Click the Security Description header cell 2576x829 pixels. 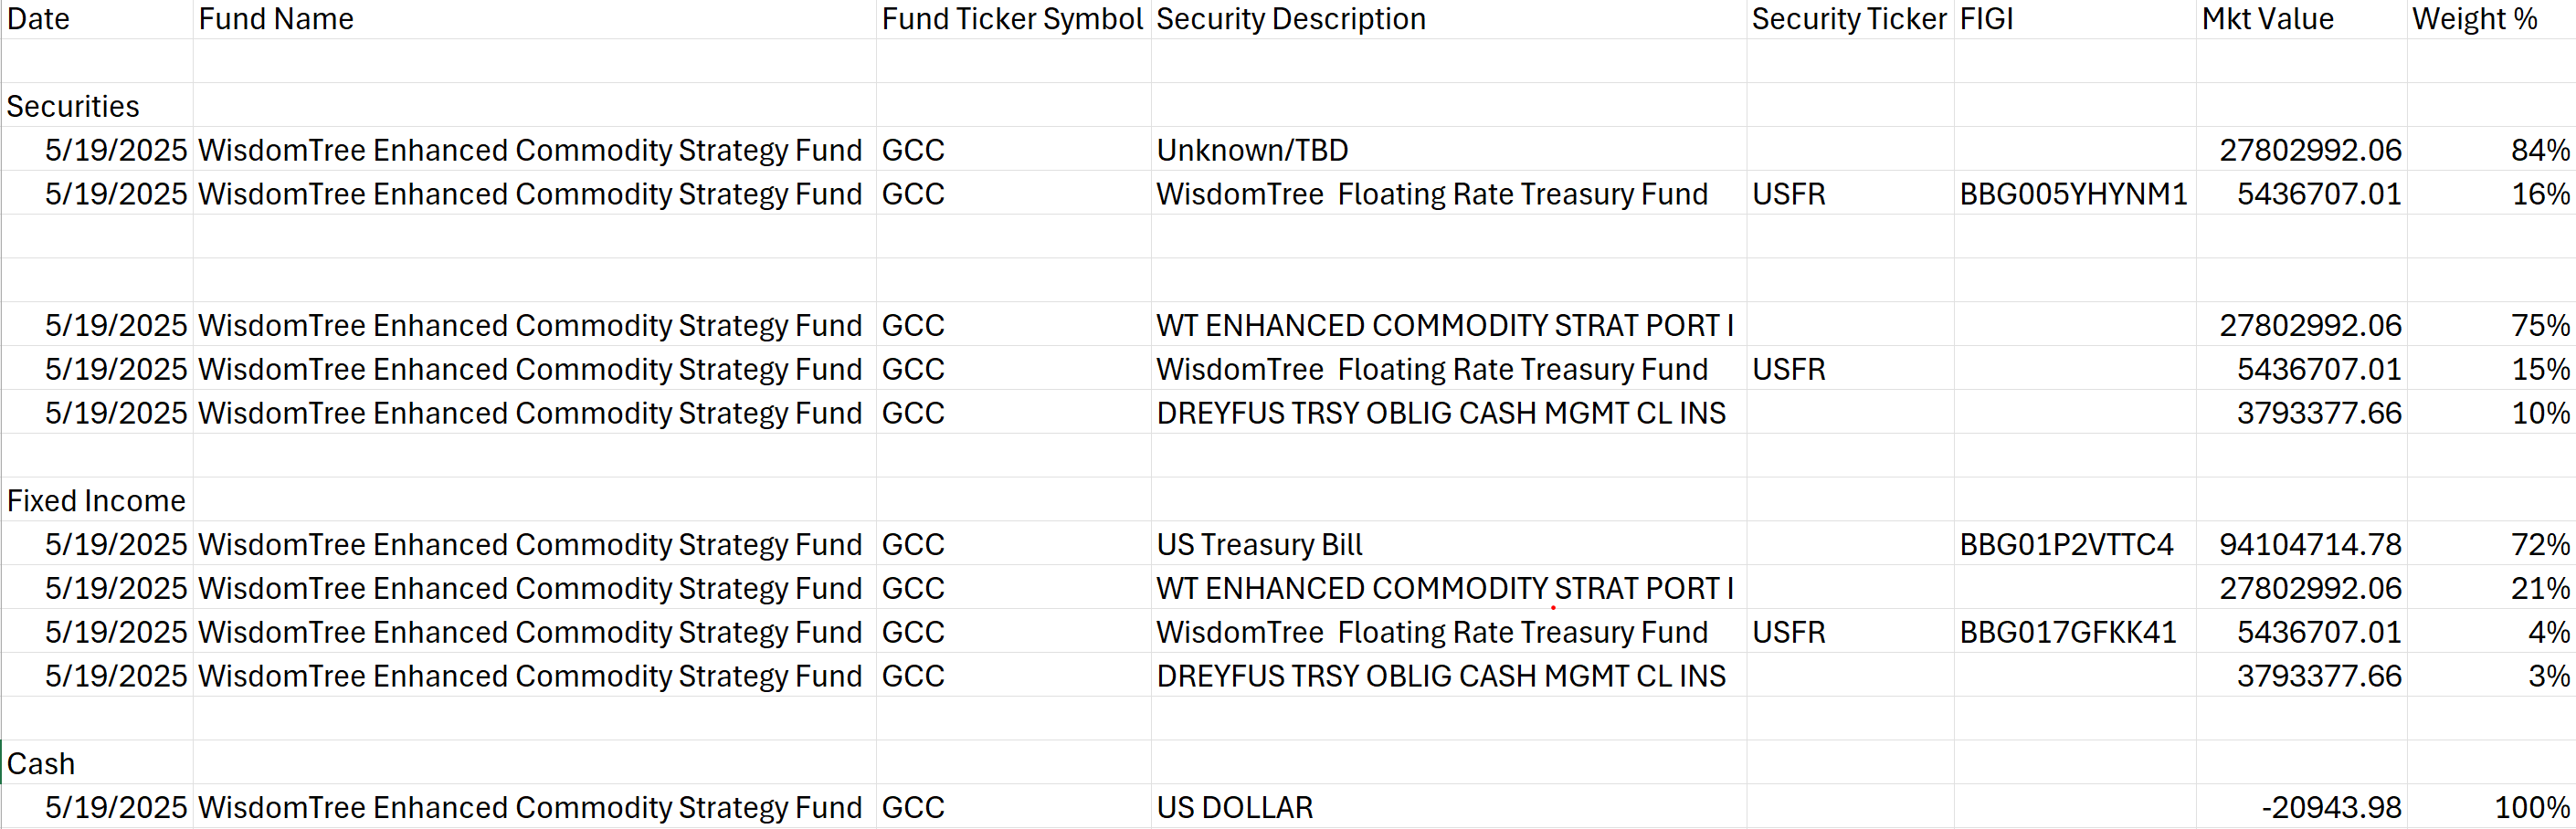[x=1448, y=19]
